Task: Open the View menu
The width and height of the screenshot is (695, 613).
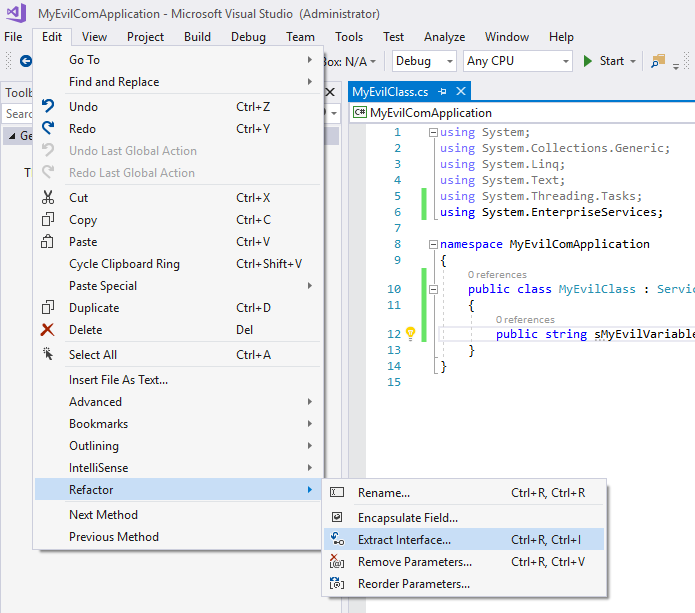Action: point(94,37)
